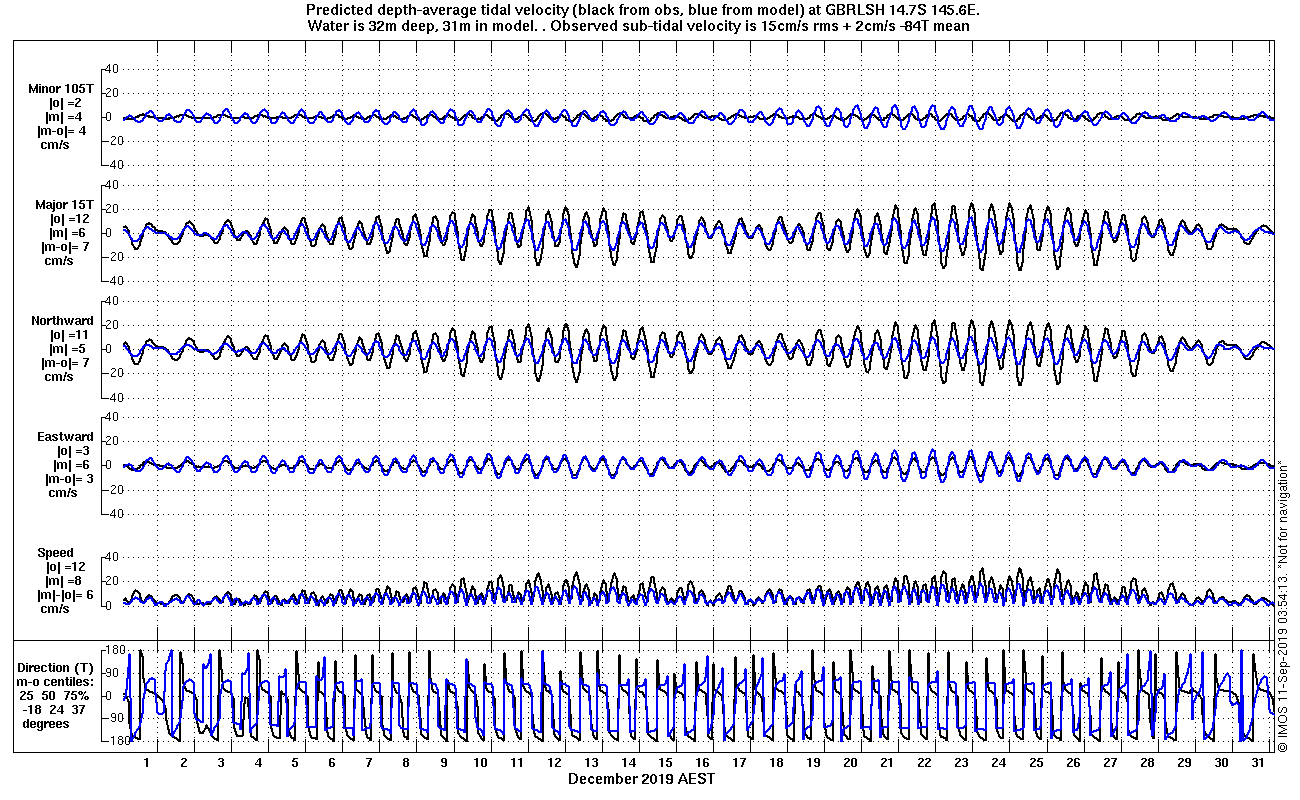Click the '40' tick of Major 15T axis
Image resolution: width=1300 pixels, height=800 pixels.
[x=112, y=185]
